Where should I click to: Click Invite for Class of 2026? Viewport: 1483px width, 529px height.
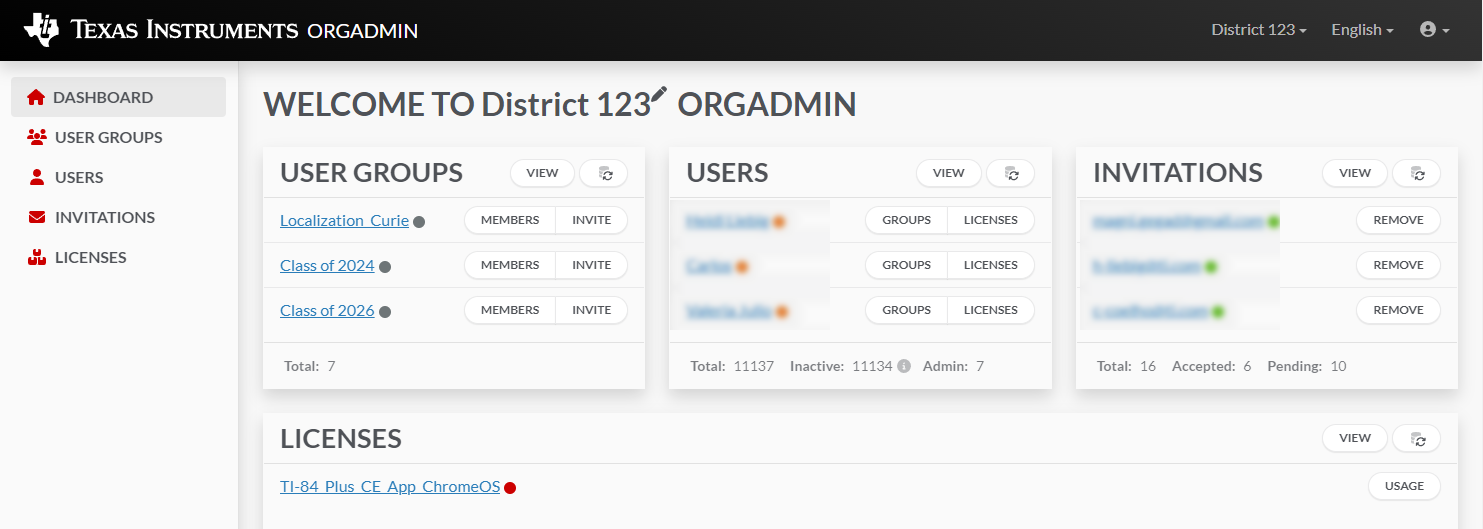(591, 310)
